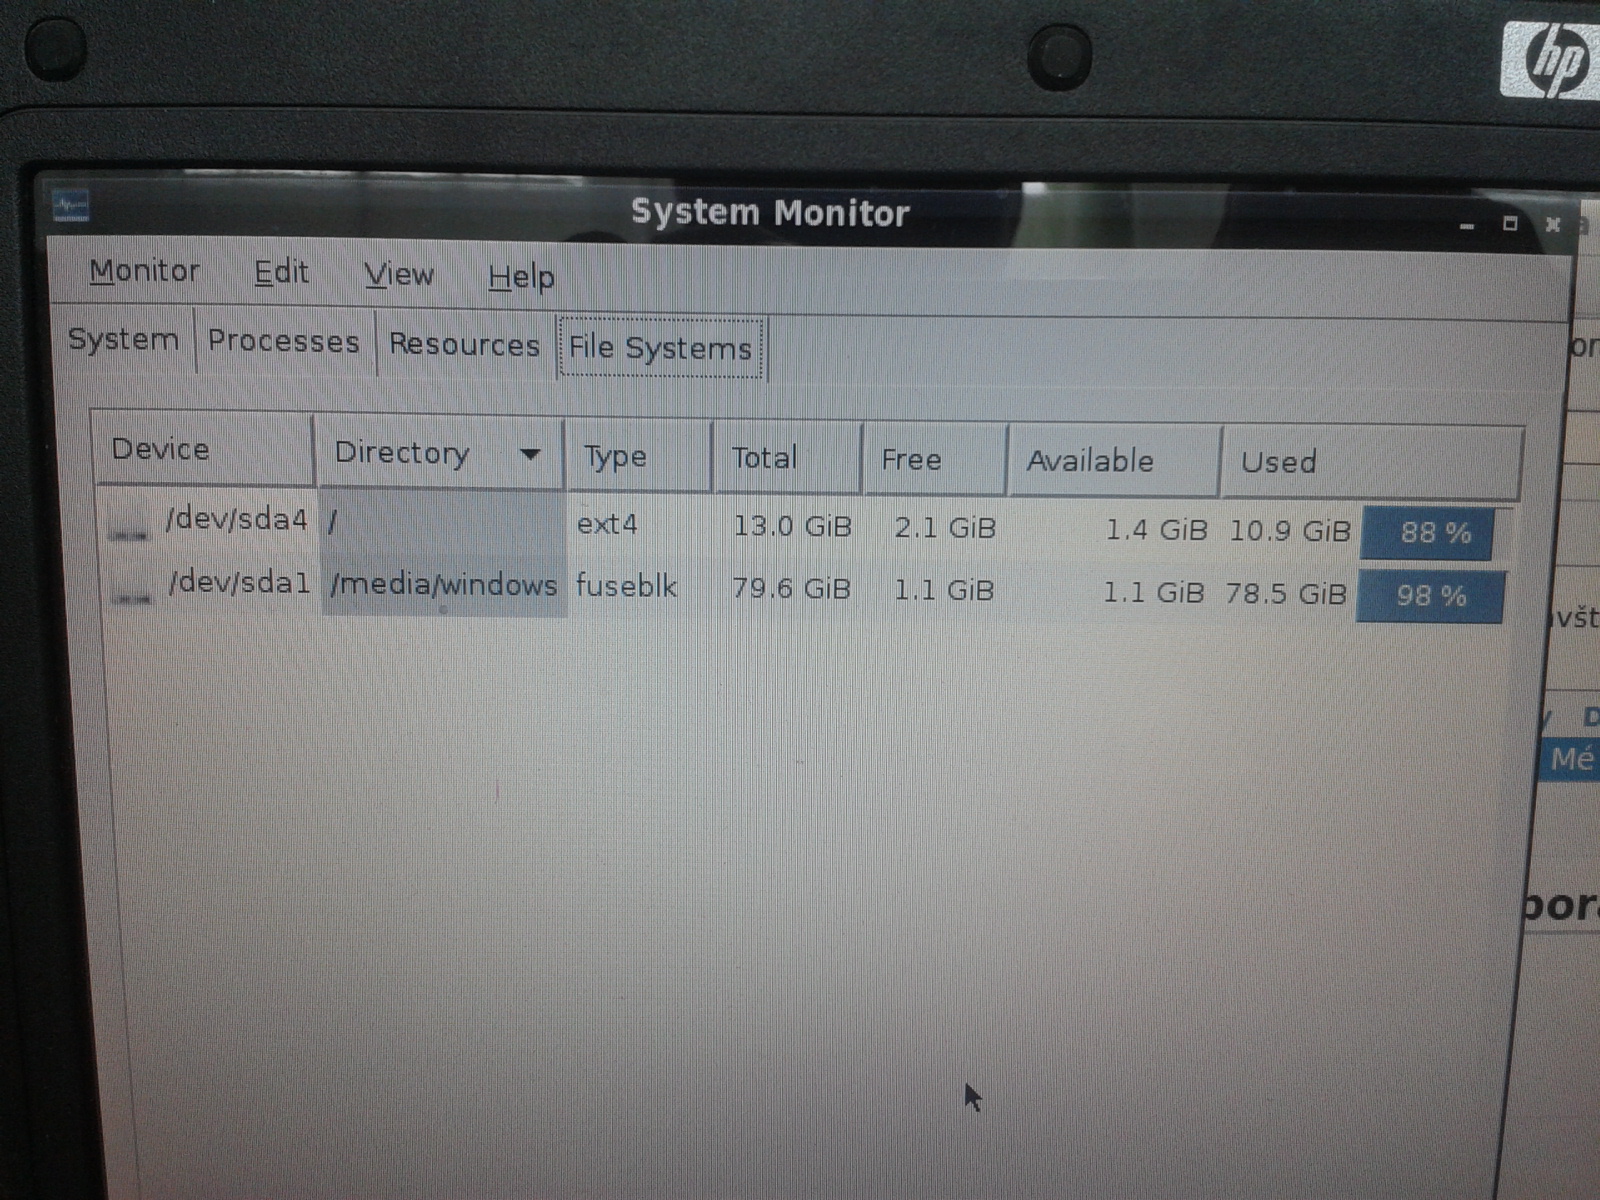Switch to the Resources tab
Viewport: 1600px width, 1200px height.
pos(464,345)
